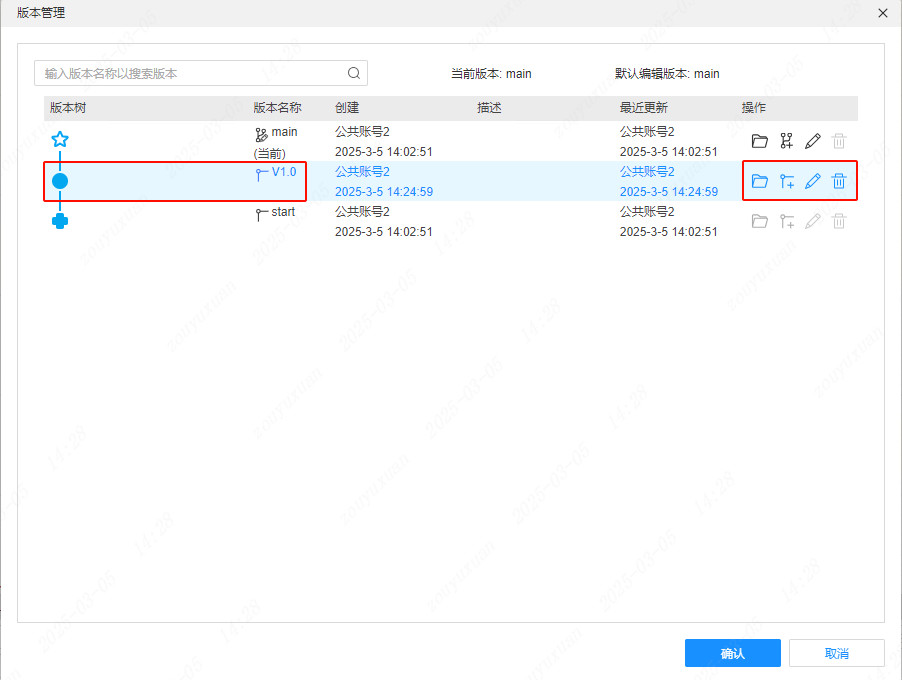This screenshot has height=680, width=902.
Task: Click the flag icon beside start name
Action: click(258, 212)
